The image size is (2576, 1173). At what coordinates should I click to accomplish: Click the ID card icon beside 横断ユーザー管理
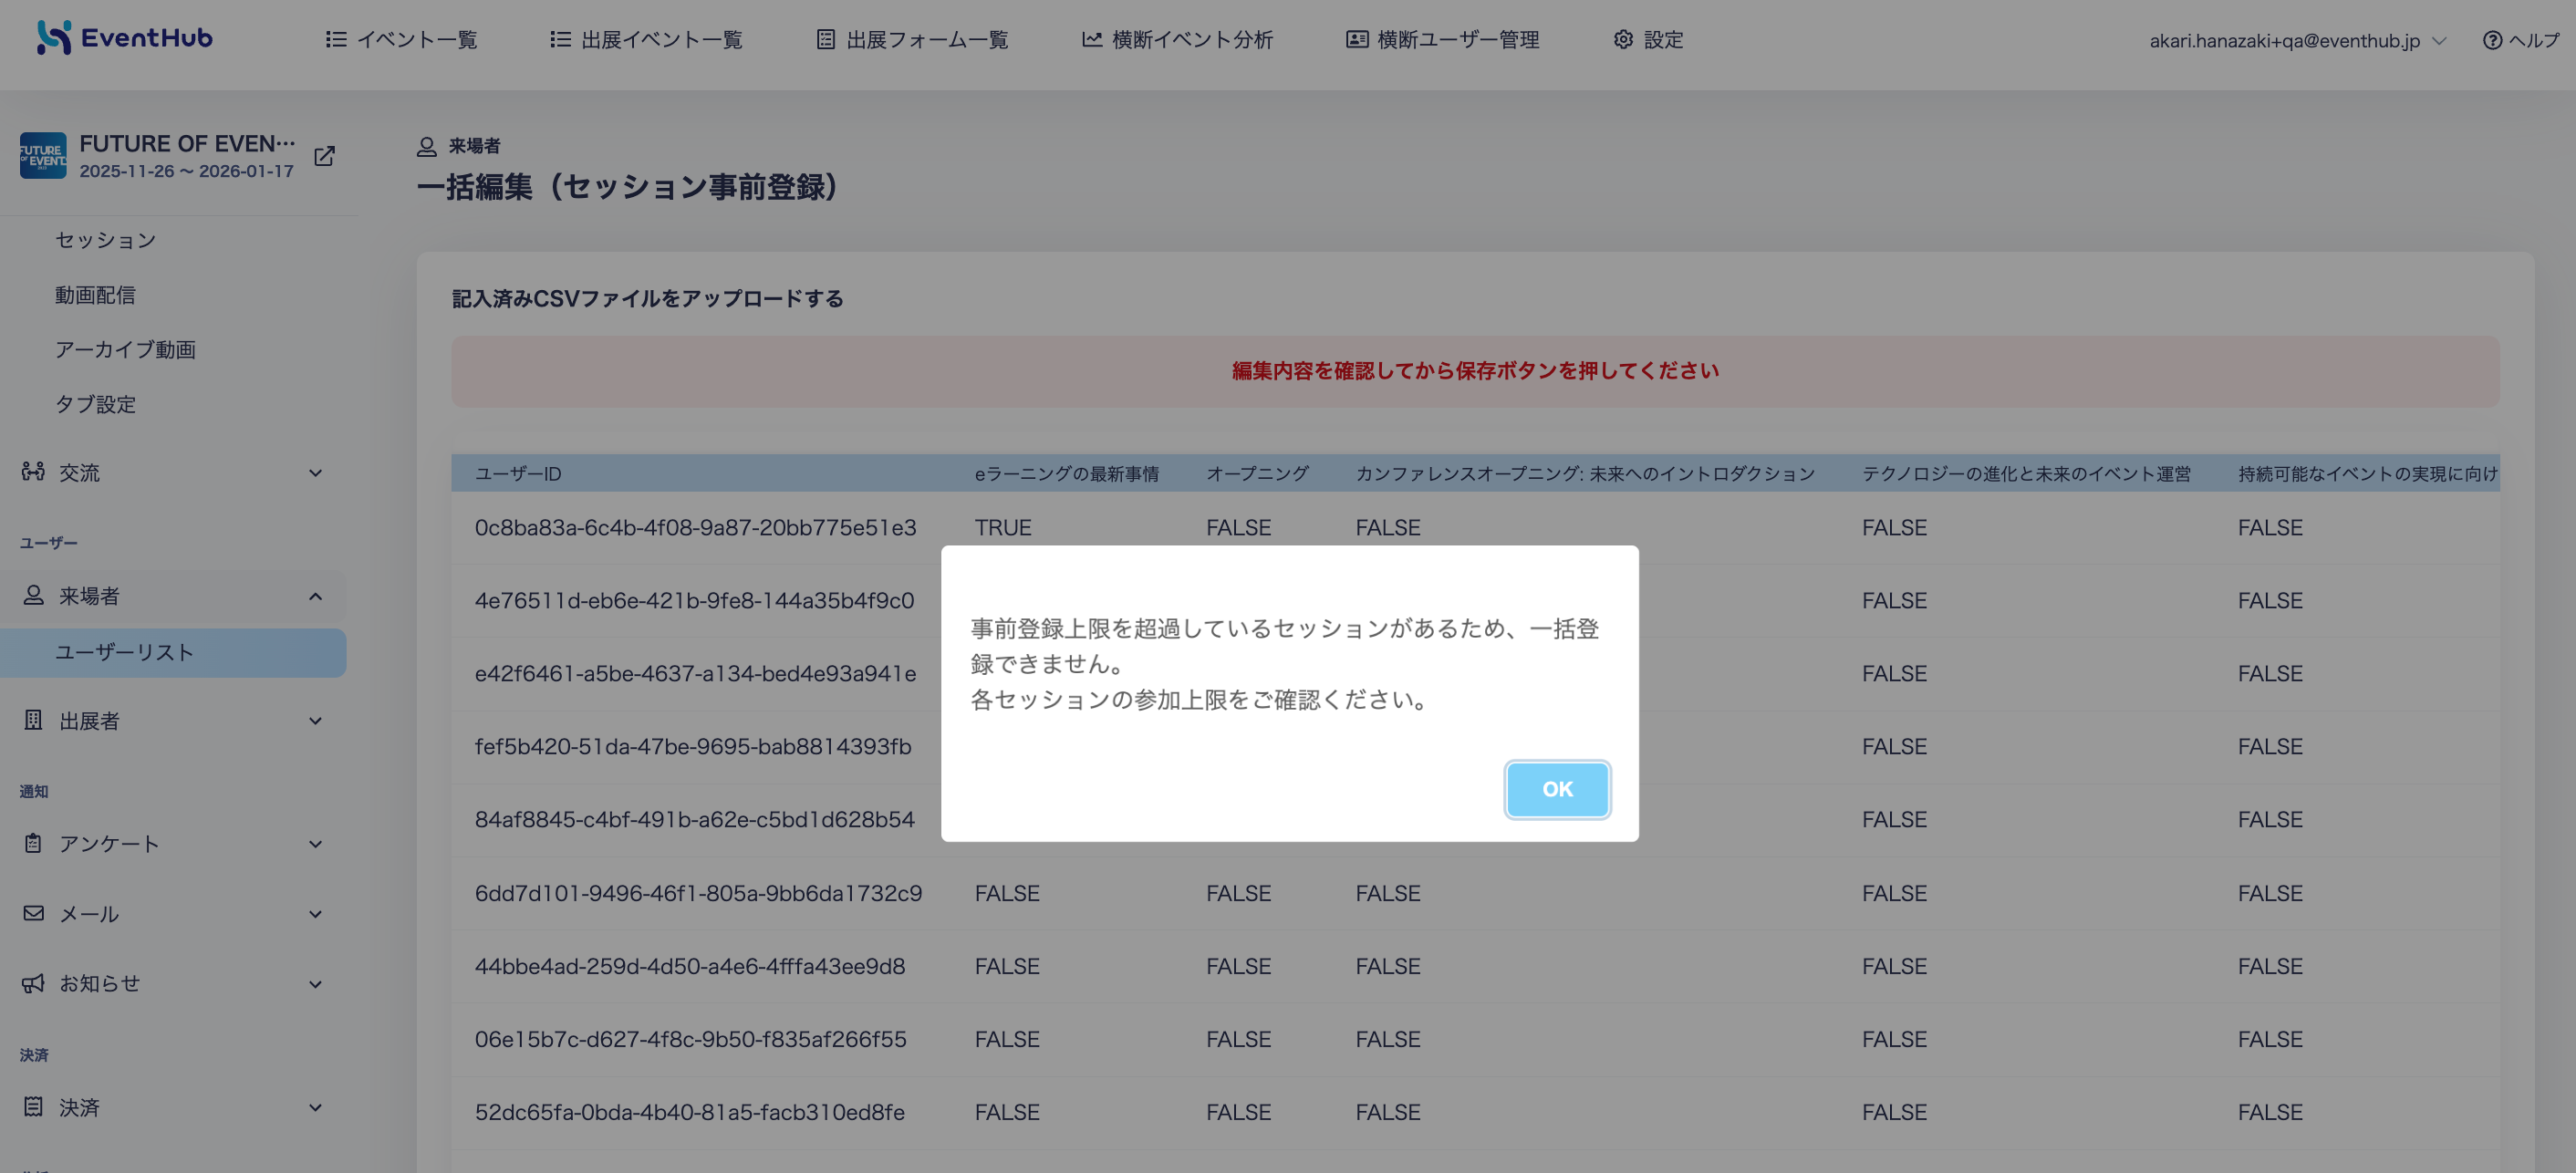[1356, 39]
